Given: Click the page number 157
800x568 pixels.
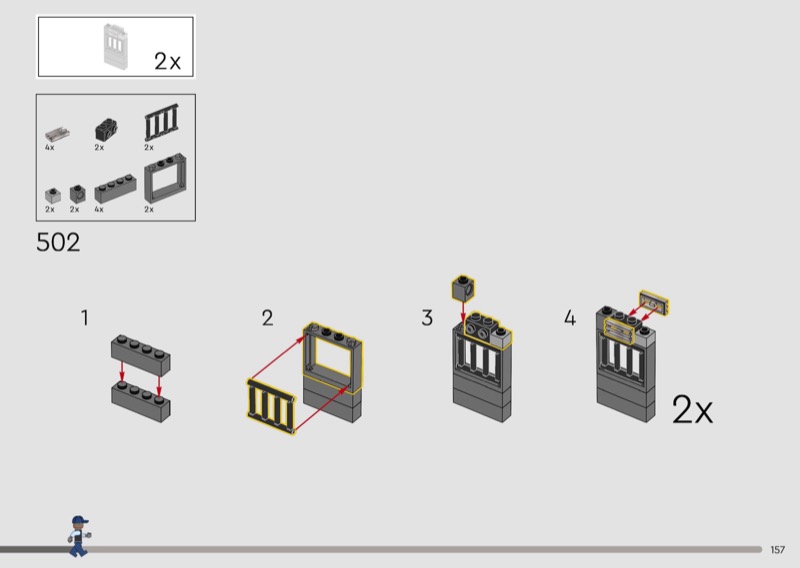Looking at the screenshot, I should click(x=778, y=550).
